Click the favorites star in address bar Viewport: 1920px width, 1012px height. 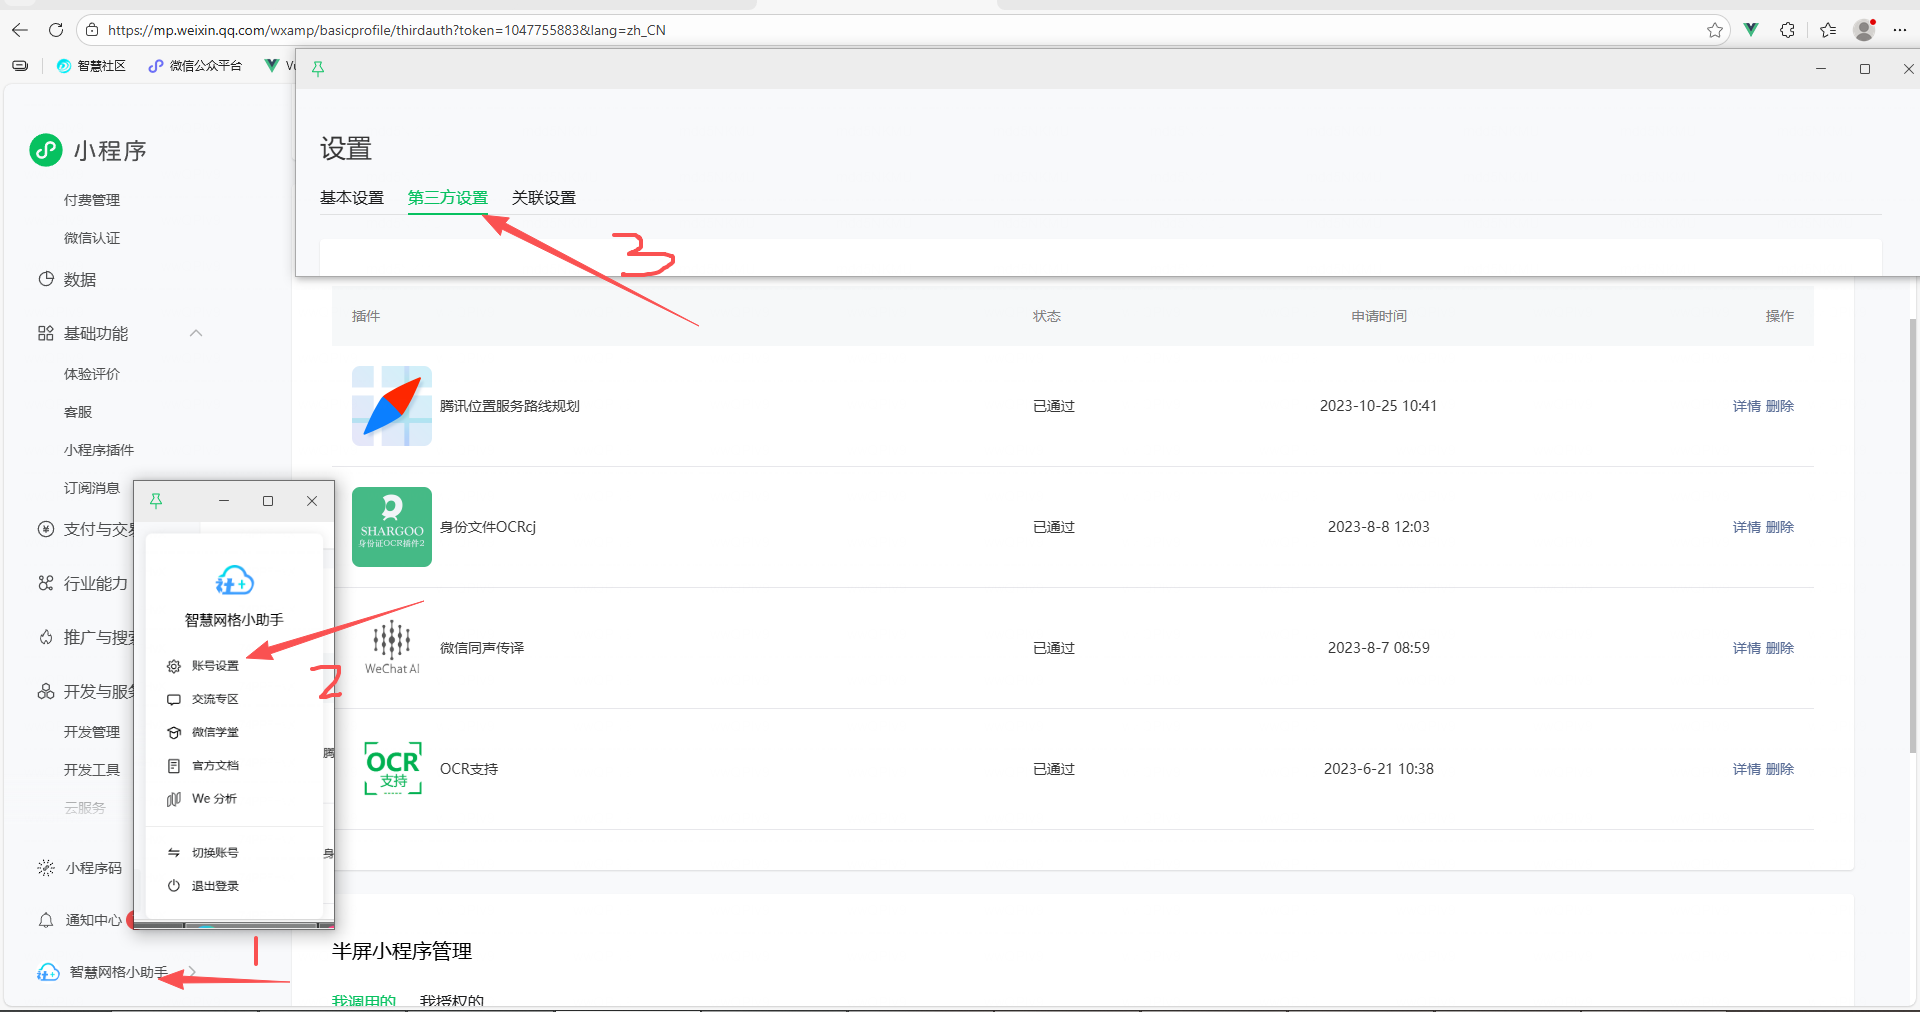tap(1715, 30)
